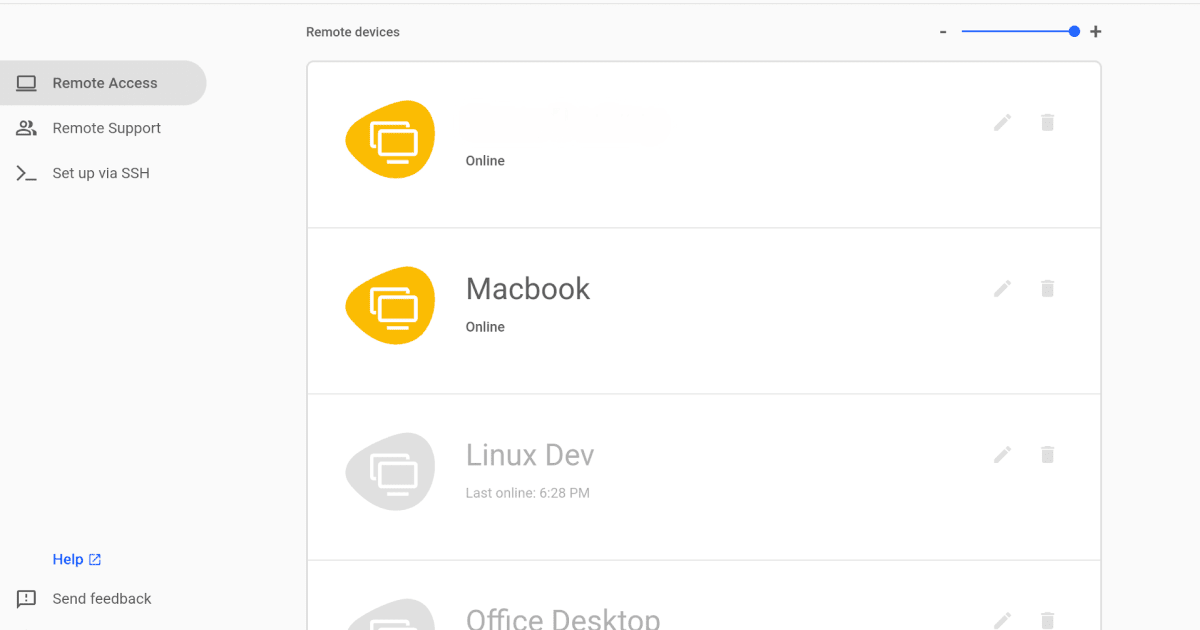Open the Help link
This screenshot has height=630, width=1200.
[x=70, y=559]
